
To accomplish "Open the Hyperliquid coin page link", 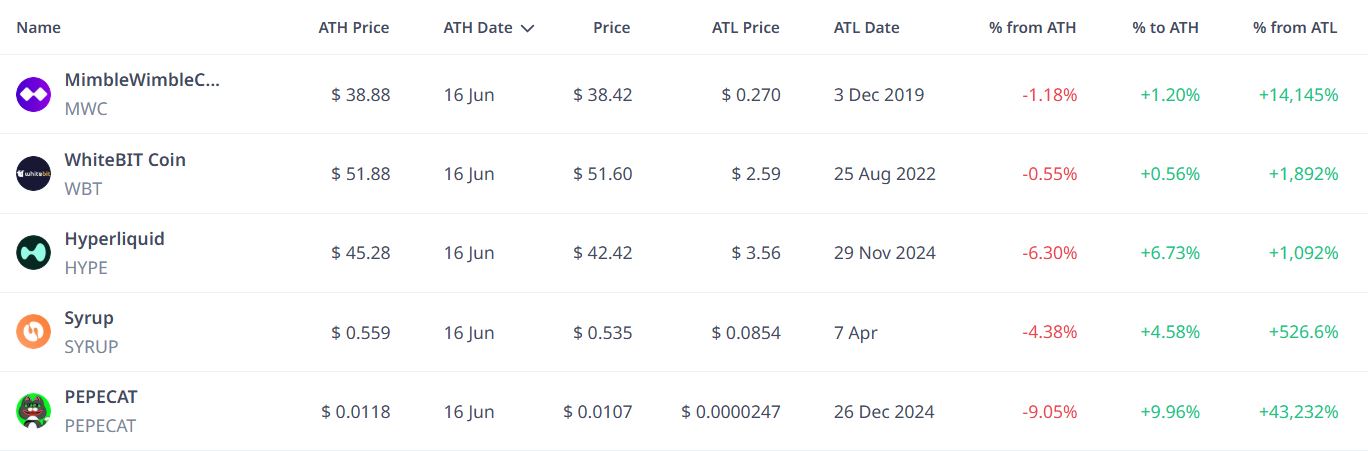I will click(115, 239).
